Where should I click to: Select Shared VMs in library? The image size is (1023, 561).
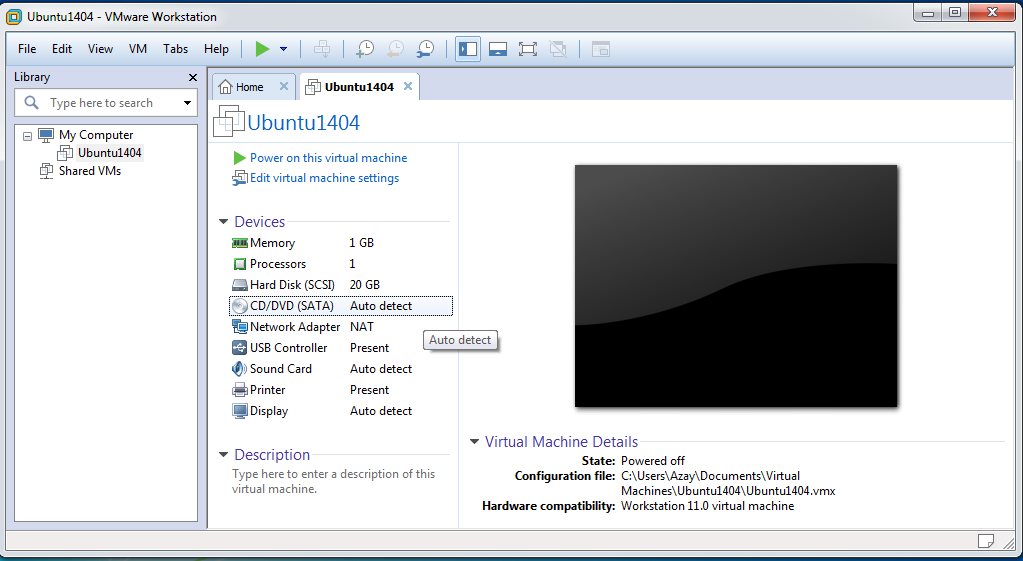pos(90,171)
